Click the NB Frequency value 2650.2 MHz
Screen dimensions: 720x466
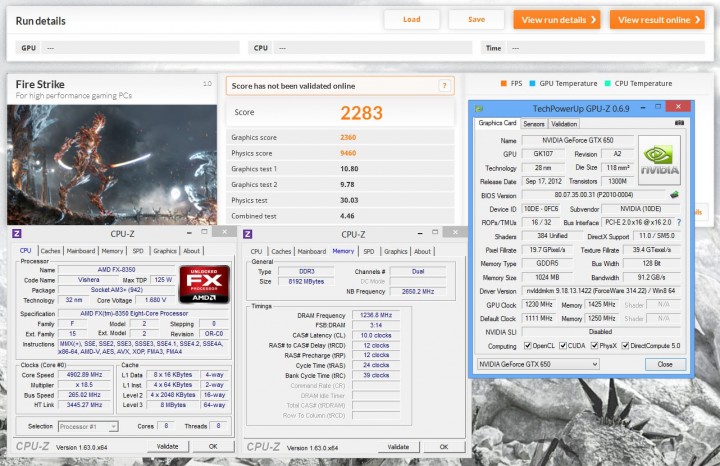[418, 291]
